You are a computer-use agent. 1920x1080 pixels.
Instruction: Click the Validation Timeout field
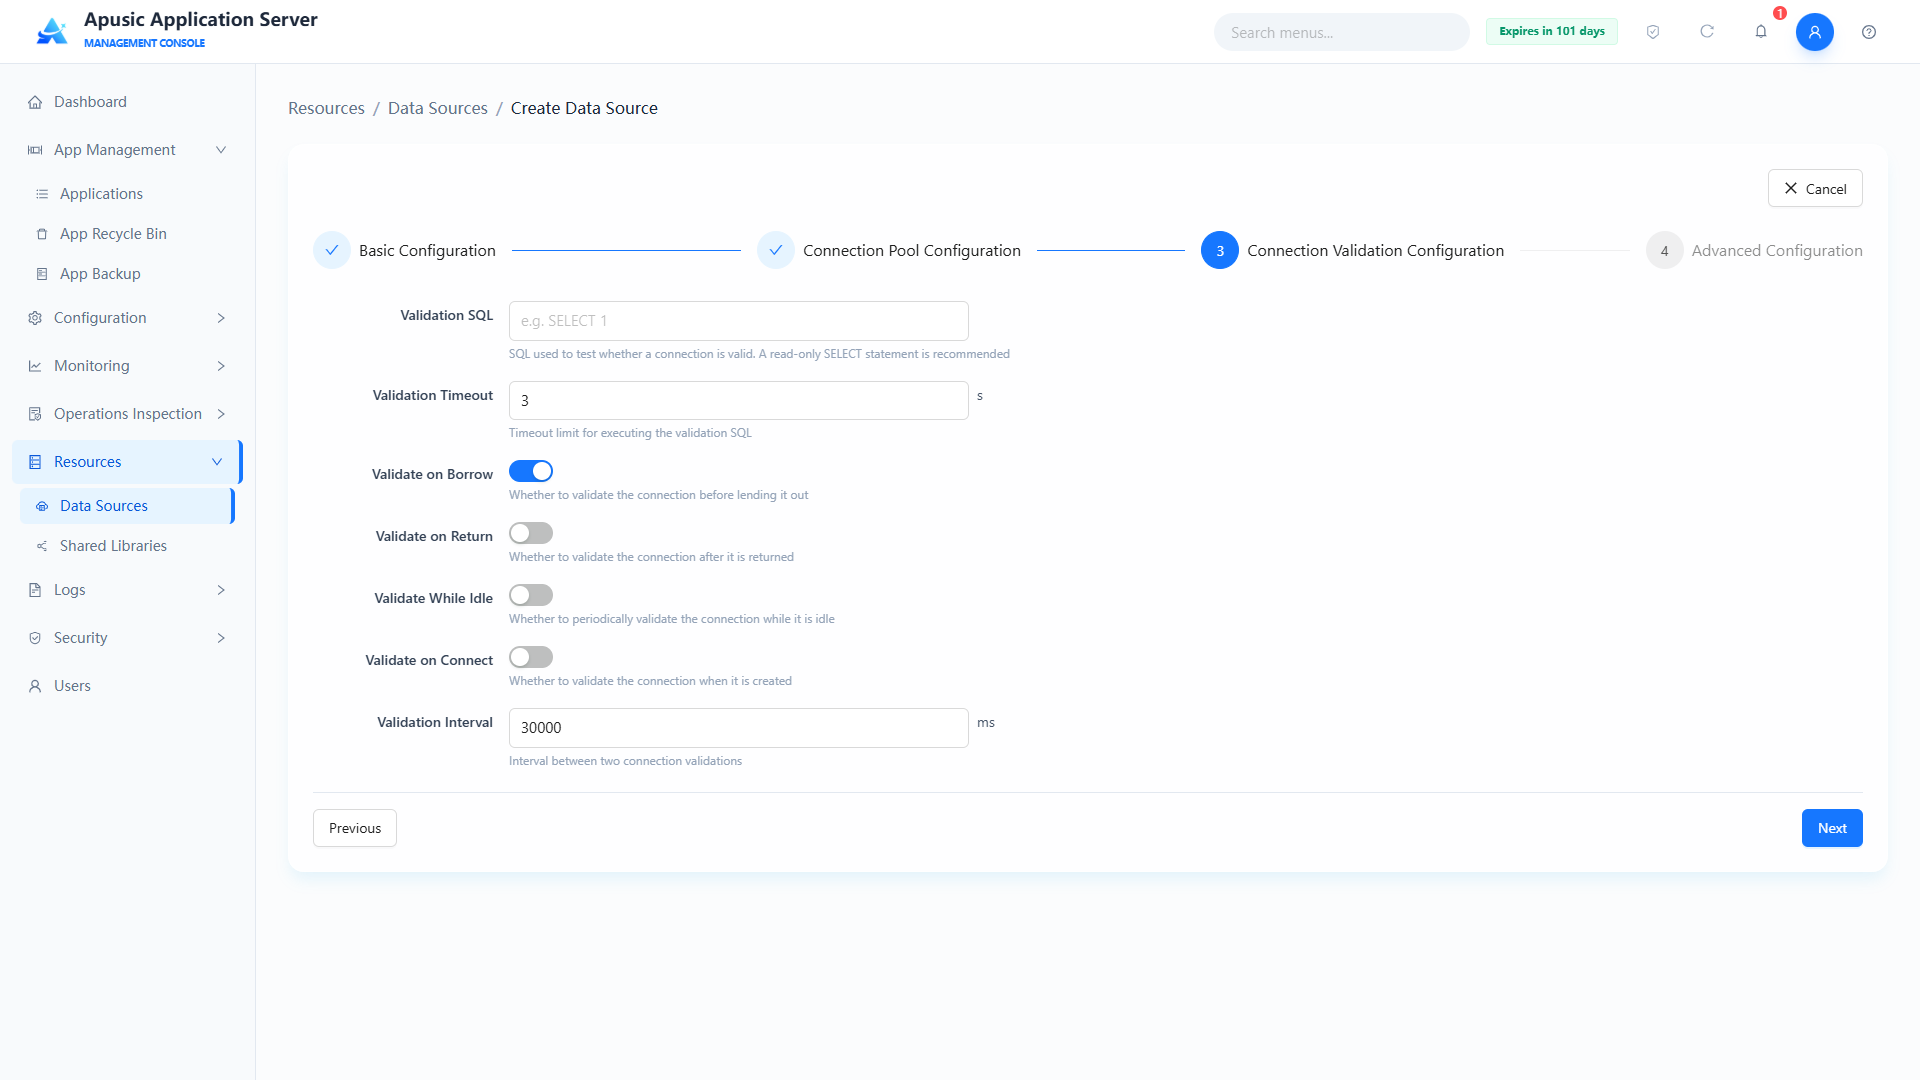(x=739, y=400)
